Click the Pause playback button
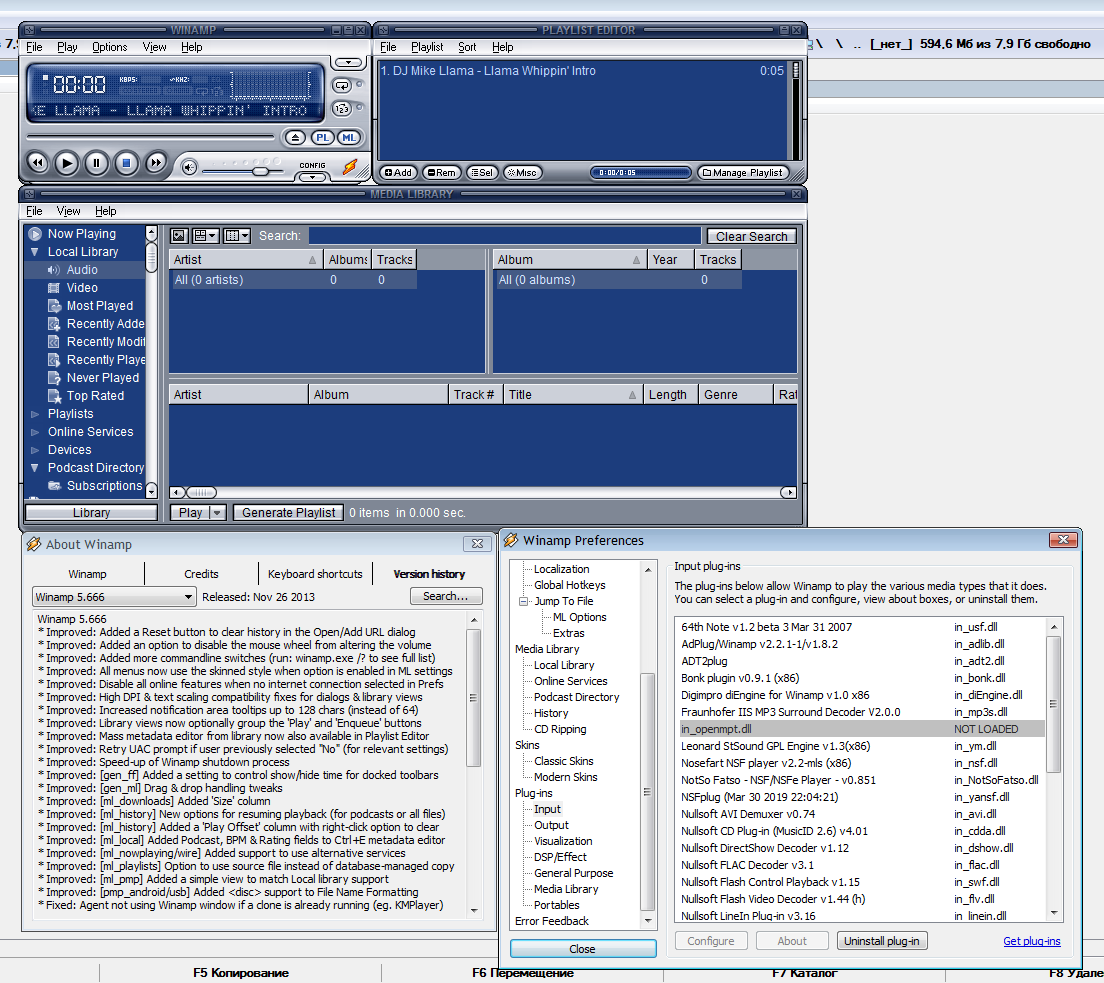This screenshot has width=1104, height=983. pyautogui.click(x=96, y=162)
